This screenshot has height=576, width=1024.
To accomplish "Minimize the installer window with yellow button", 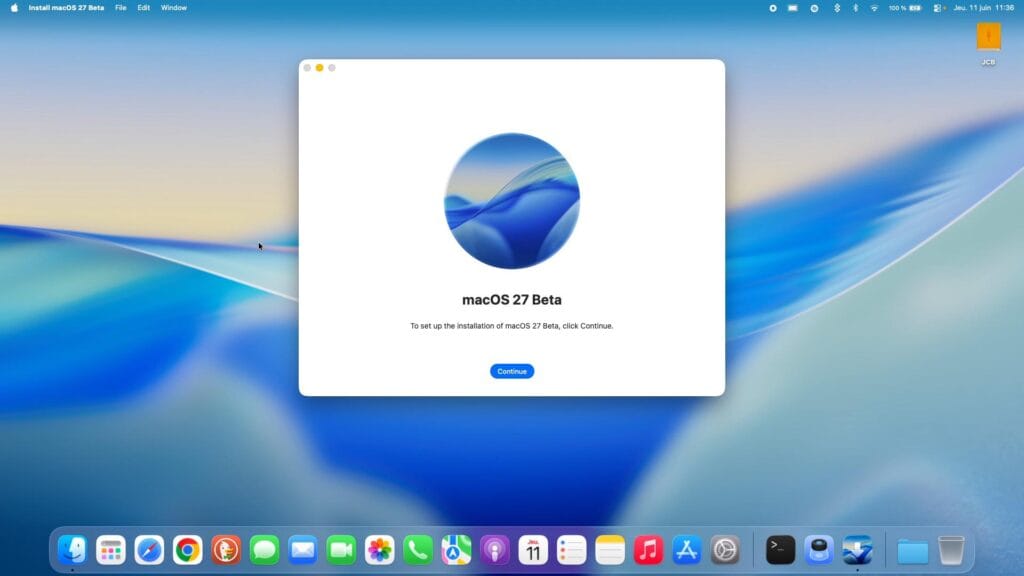I will click(319, 67).
